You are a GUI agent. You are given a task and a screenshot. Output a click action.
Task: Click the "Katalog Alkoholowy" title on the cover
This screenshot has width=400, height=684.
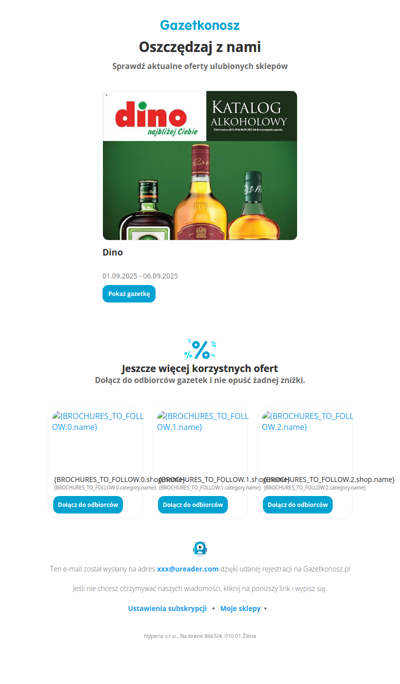coord(249,114)
